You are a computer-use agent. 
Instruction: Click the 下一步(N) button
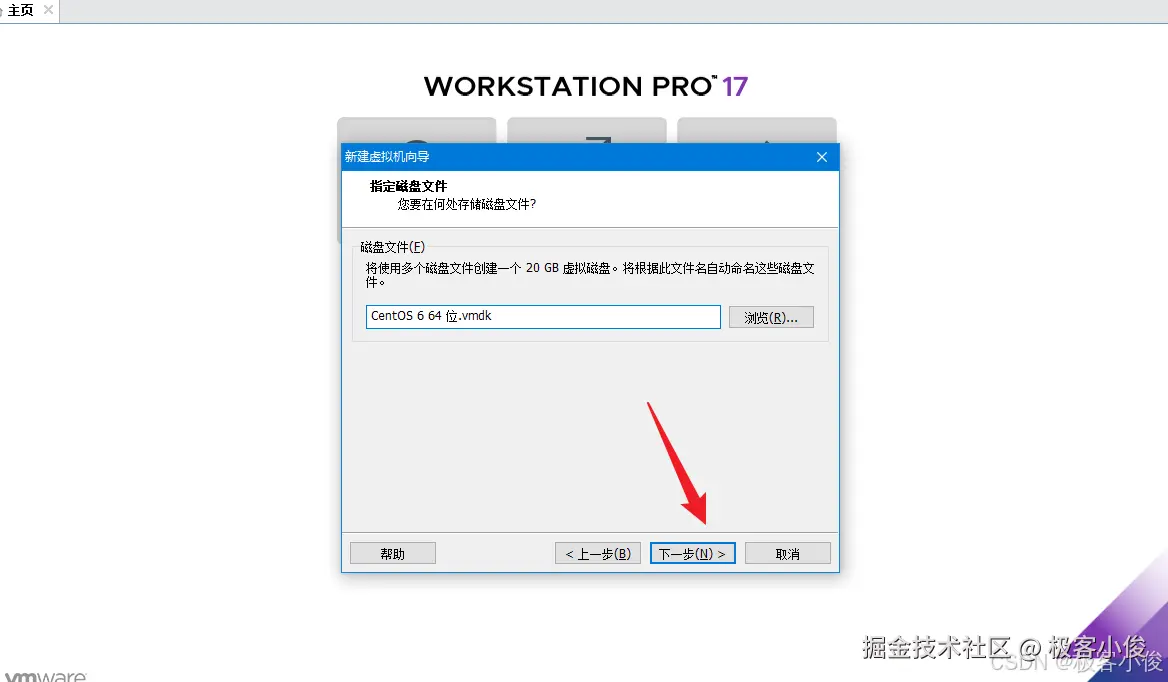point(692,553)
